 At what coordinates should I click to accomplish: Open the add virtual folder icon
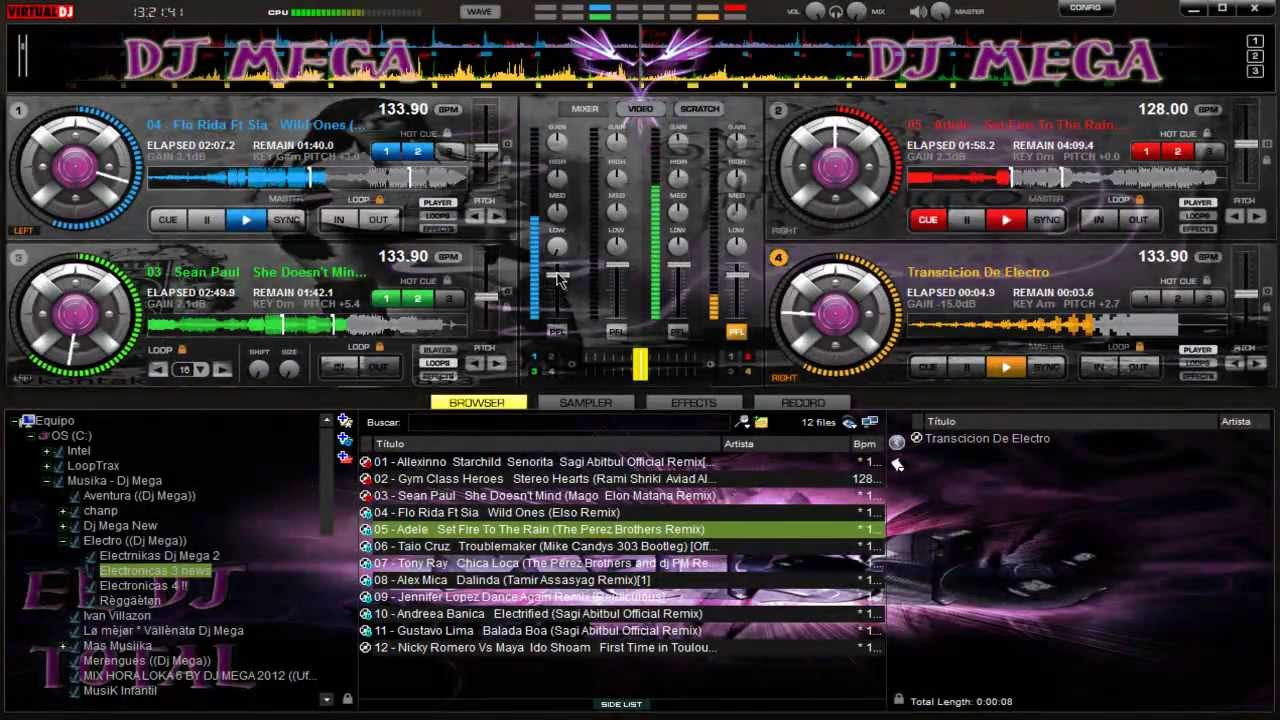coord(345,421)
